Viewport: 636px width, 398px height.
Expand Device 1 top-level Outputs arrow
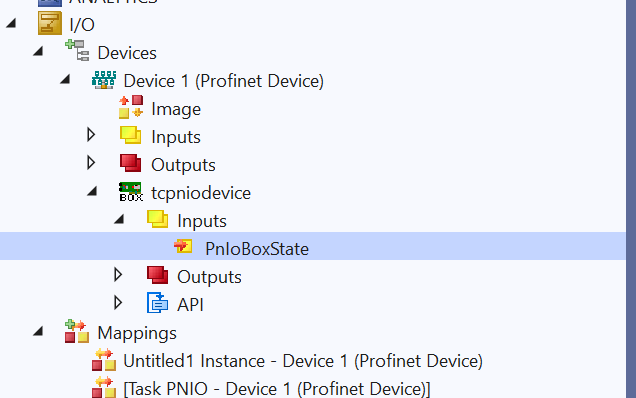(x=91, y=163)
